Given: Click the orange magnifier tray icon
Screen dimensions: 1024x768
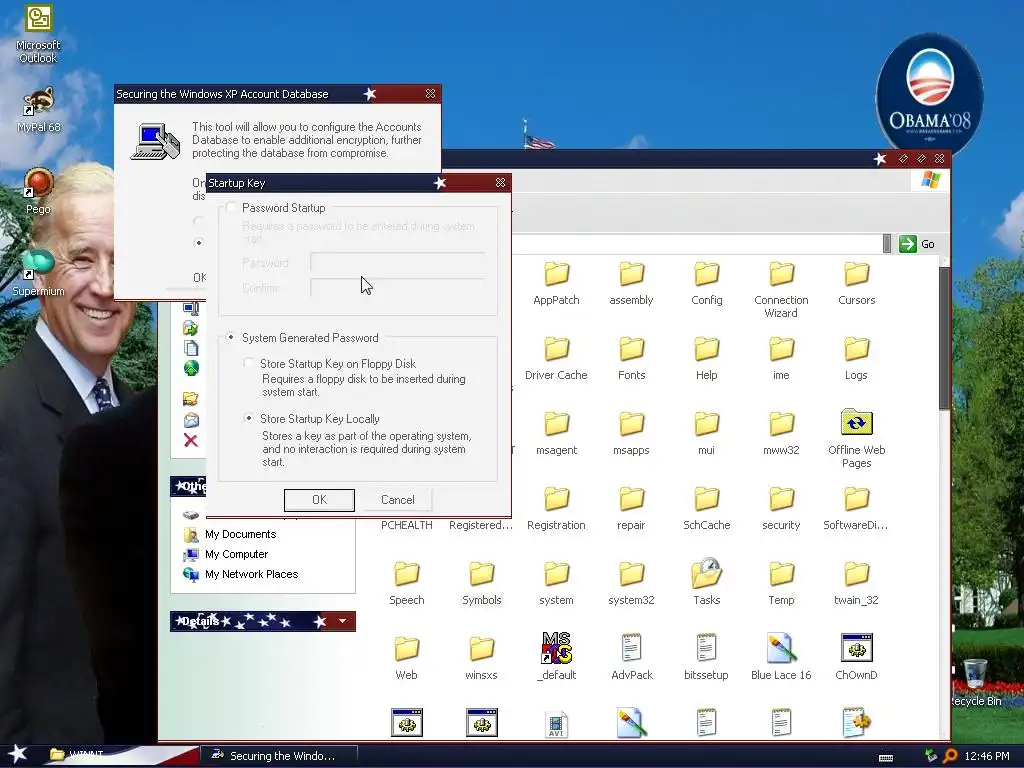Looking at the screenshot, I should [x=950, y=756].
